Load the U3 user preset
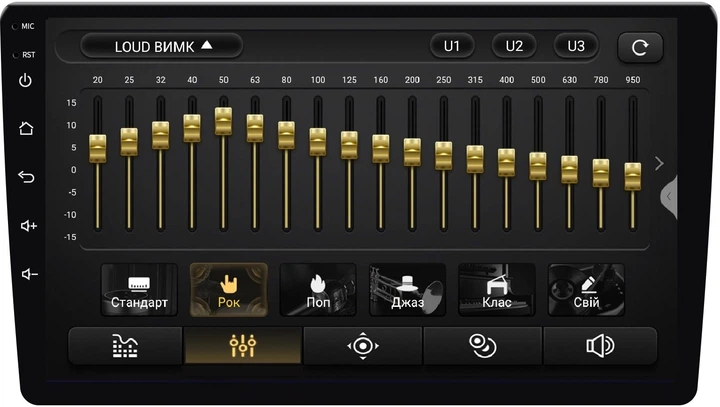The image size is (720, 407). tap(576, 46)
